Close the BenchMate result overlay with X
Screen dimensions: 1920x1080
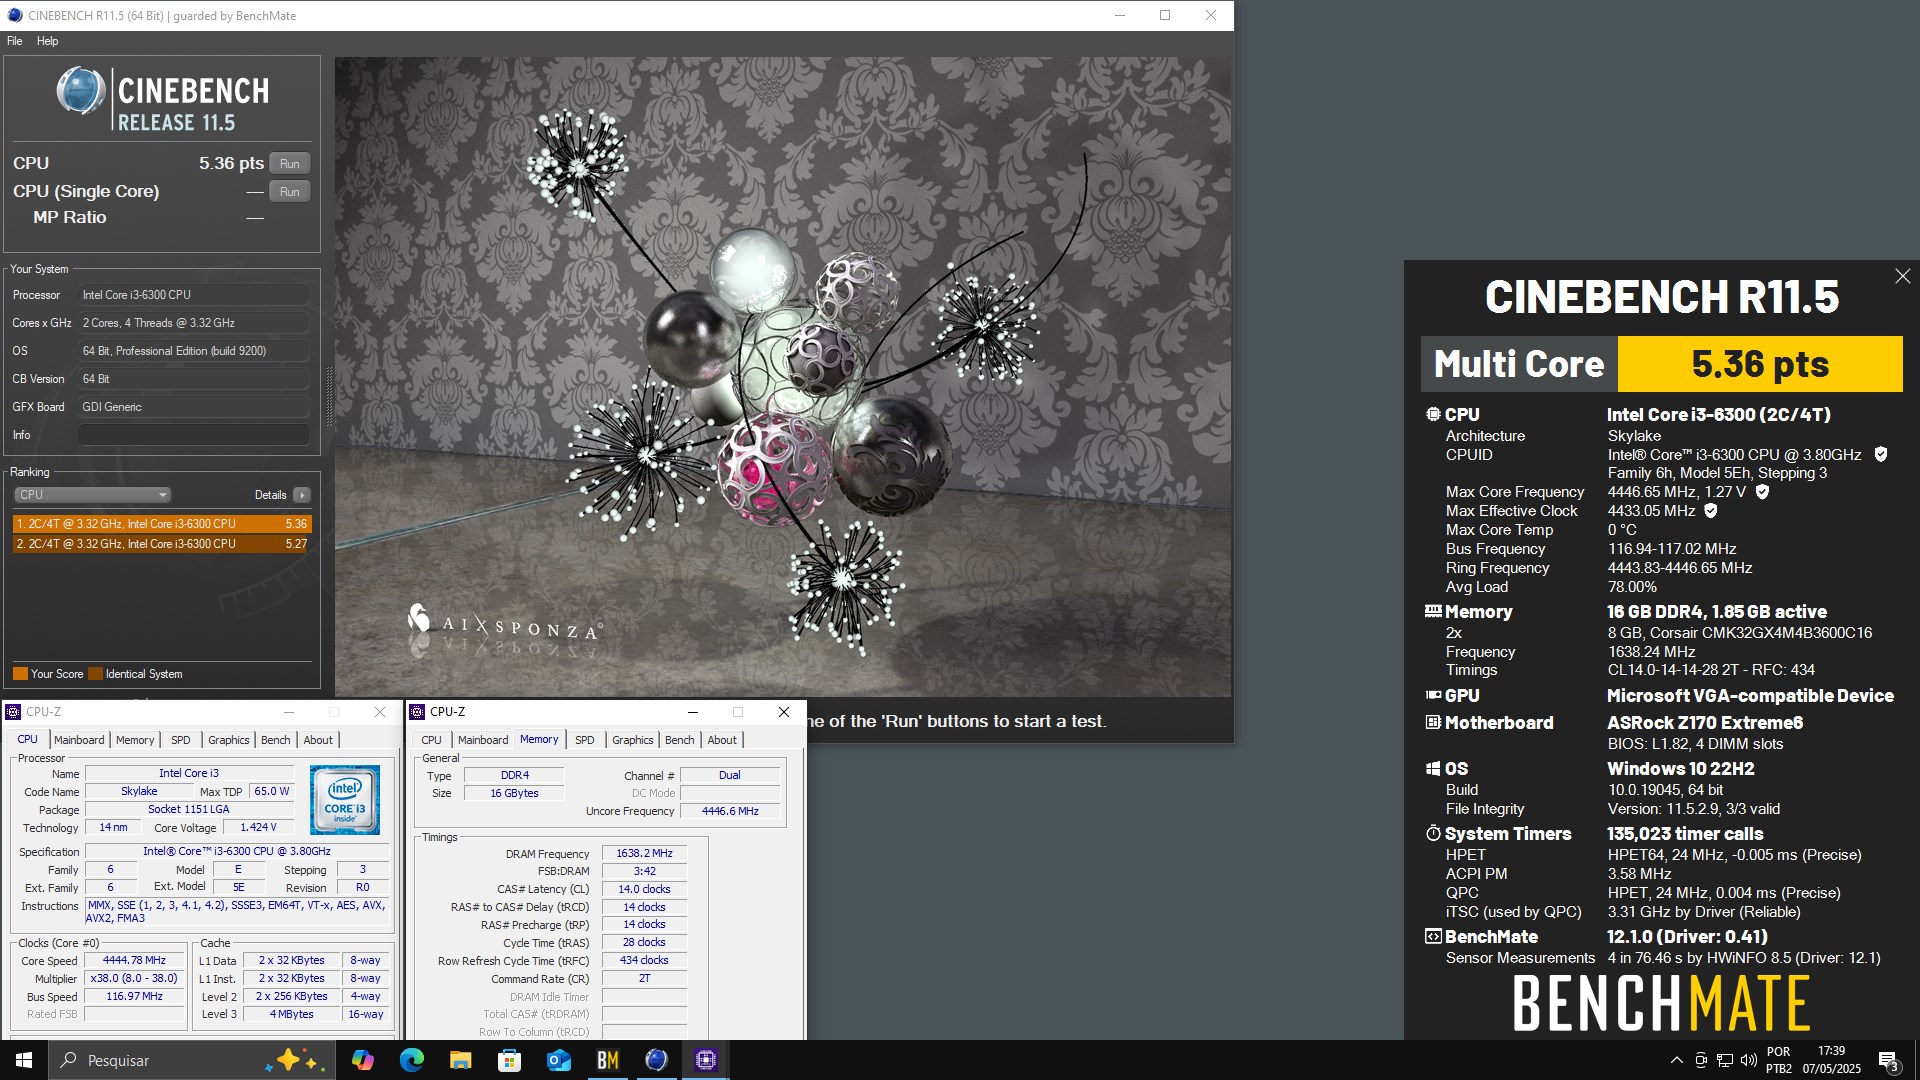point(1902,276)
